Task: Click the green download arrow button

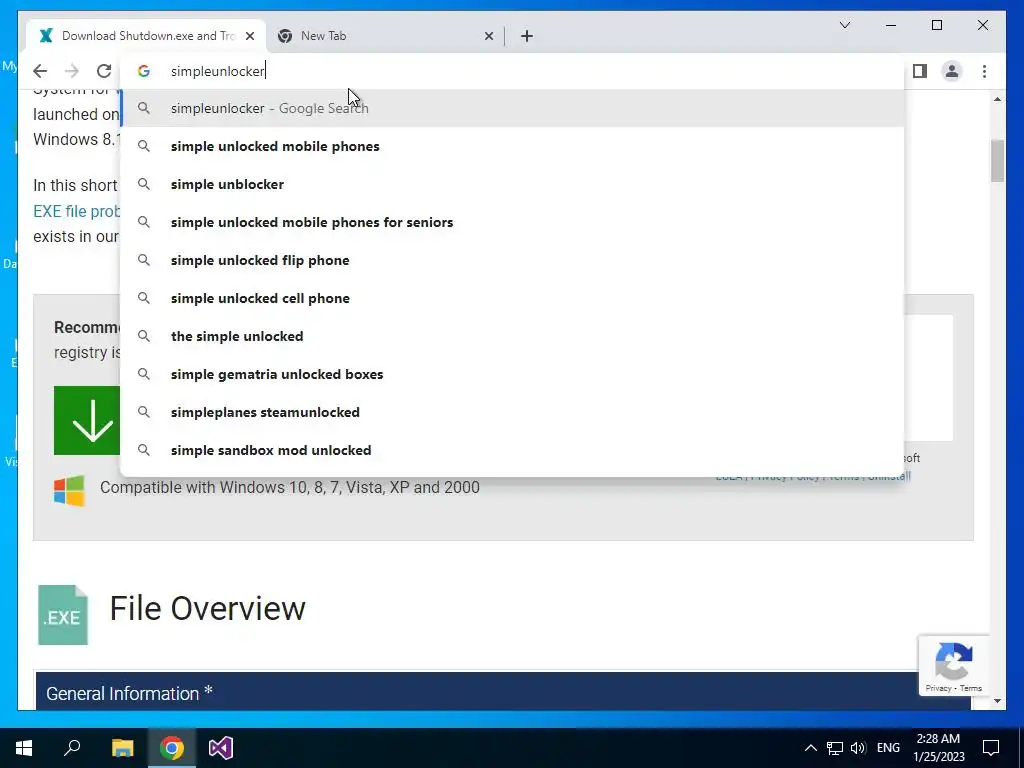Action: coord(87,421)
